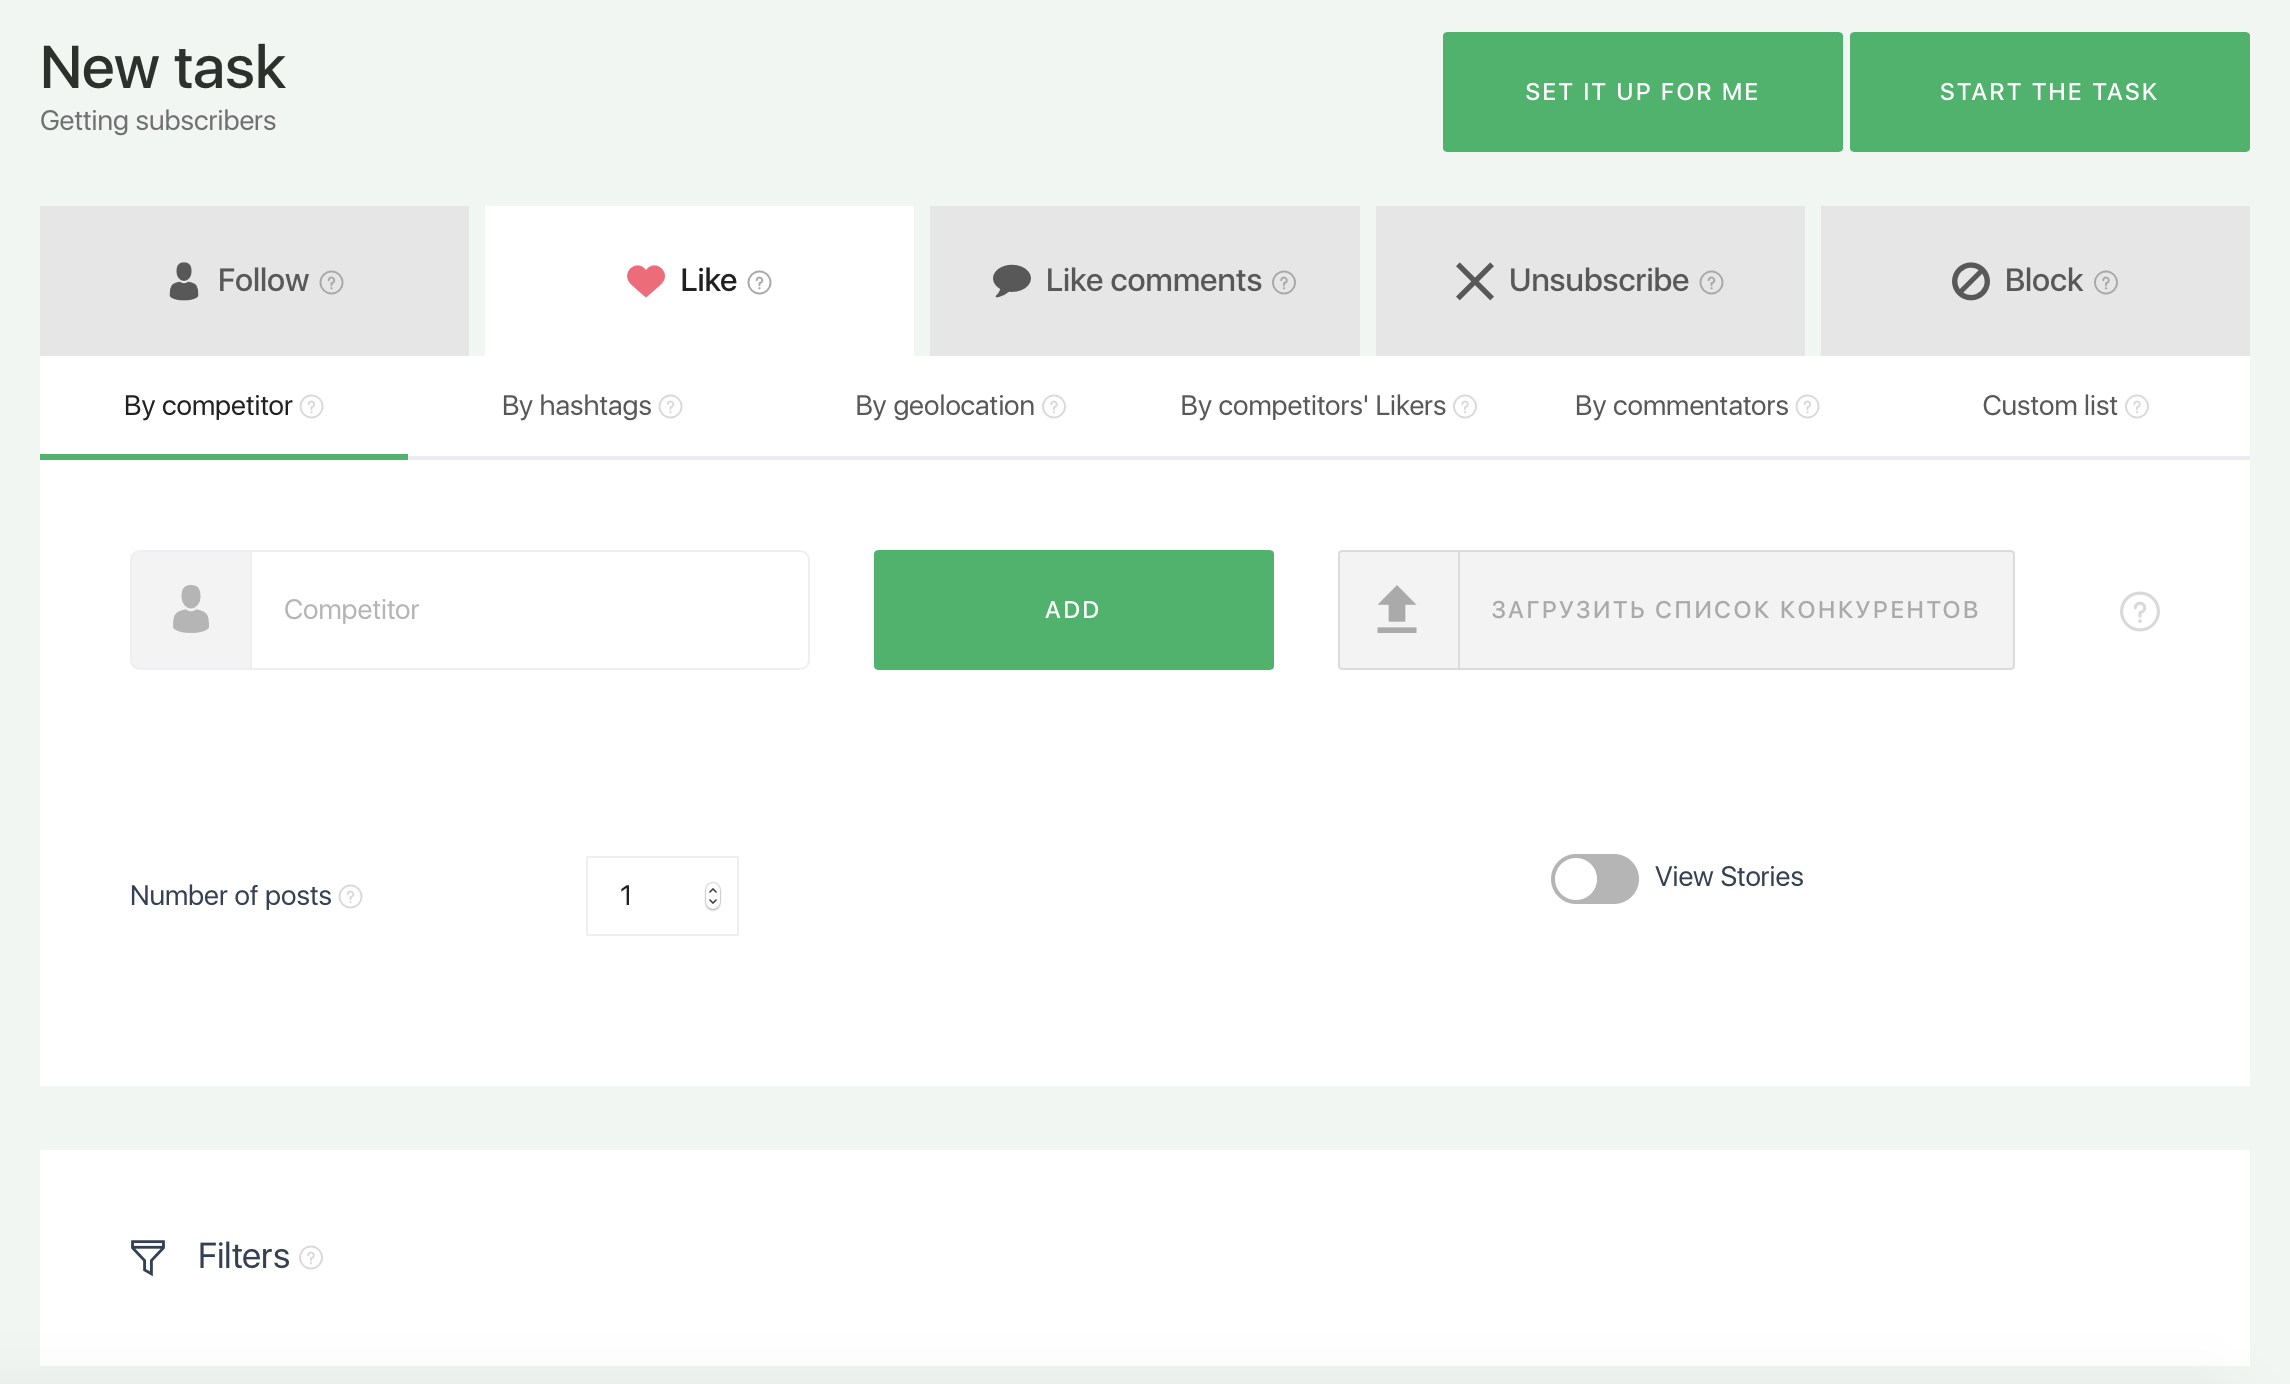Open the Follow tab
This screenshot has height=1384, width=2290.
click(x=254, y=281)
